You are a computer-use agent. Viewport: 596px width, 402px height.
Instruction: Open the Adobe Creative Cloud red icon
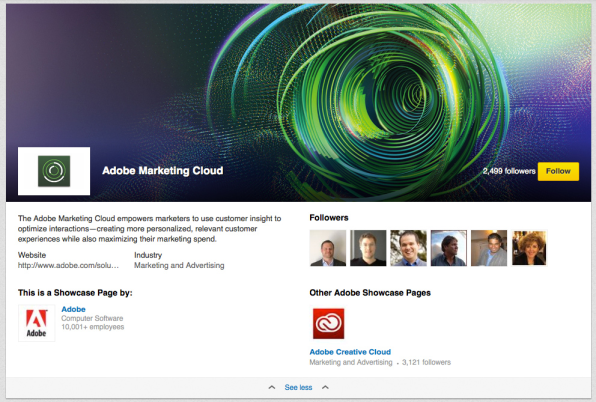pos(328,323)
